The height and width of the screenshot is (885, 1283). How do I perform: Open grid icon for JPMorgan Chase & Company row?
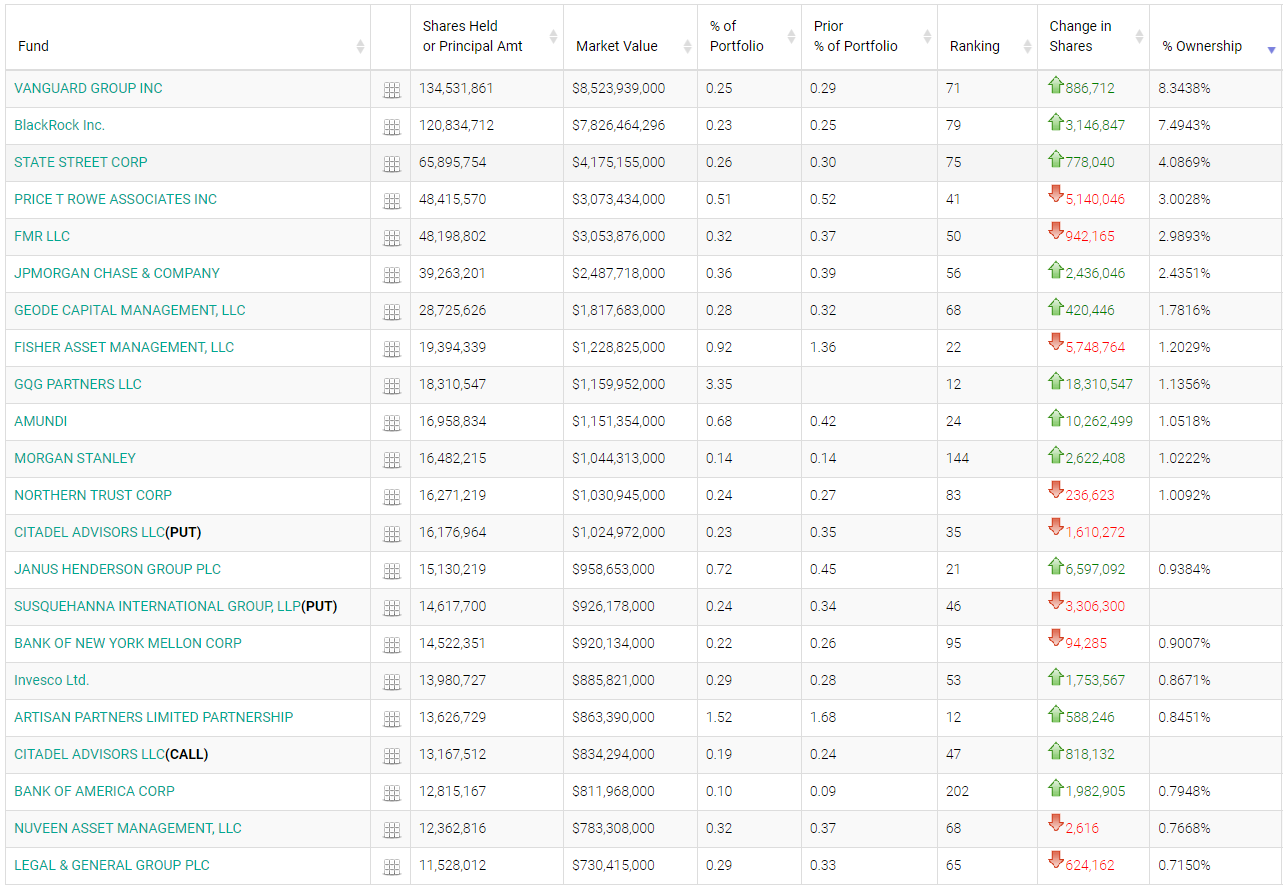click(x=391, y=275)
